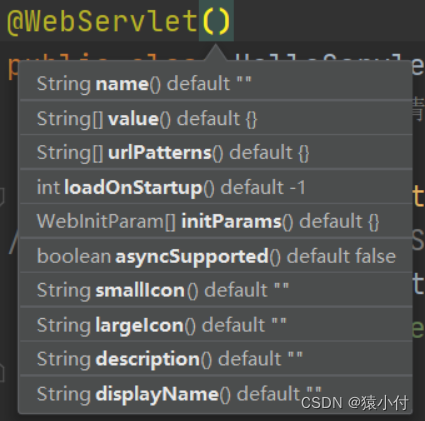Click the int loadOnStartup() default -1 row
Viewport: 425px width, 421px height.
pos(216,187)
